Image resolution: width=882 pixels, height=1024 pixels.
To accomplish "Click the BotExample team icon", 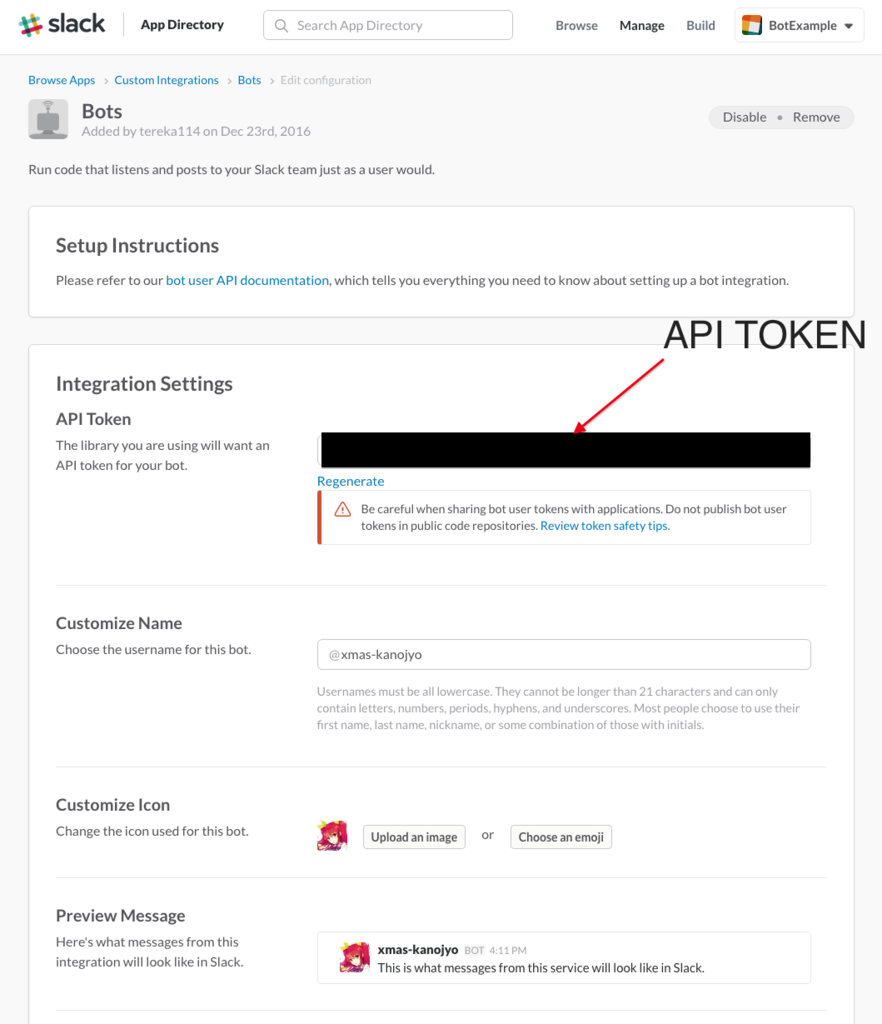I will [752, 25].
